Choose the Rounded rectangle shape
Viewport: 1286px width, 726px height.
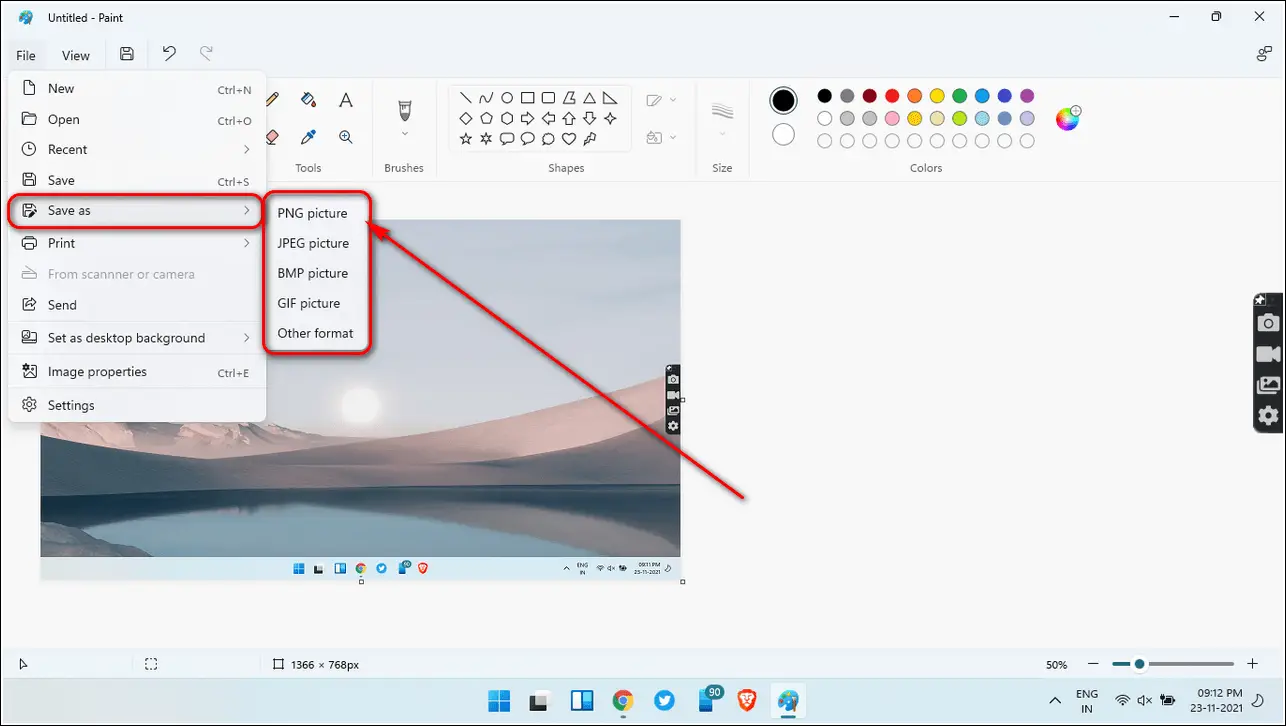(x=548, y=98)
